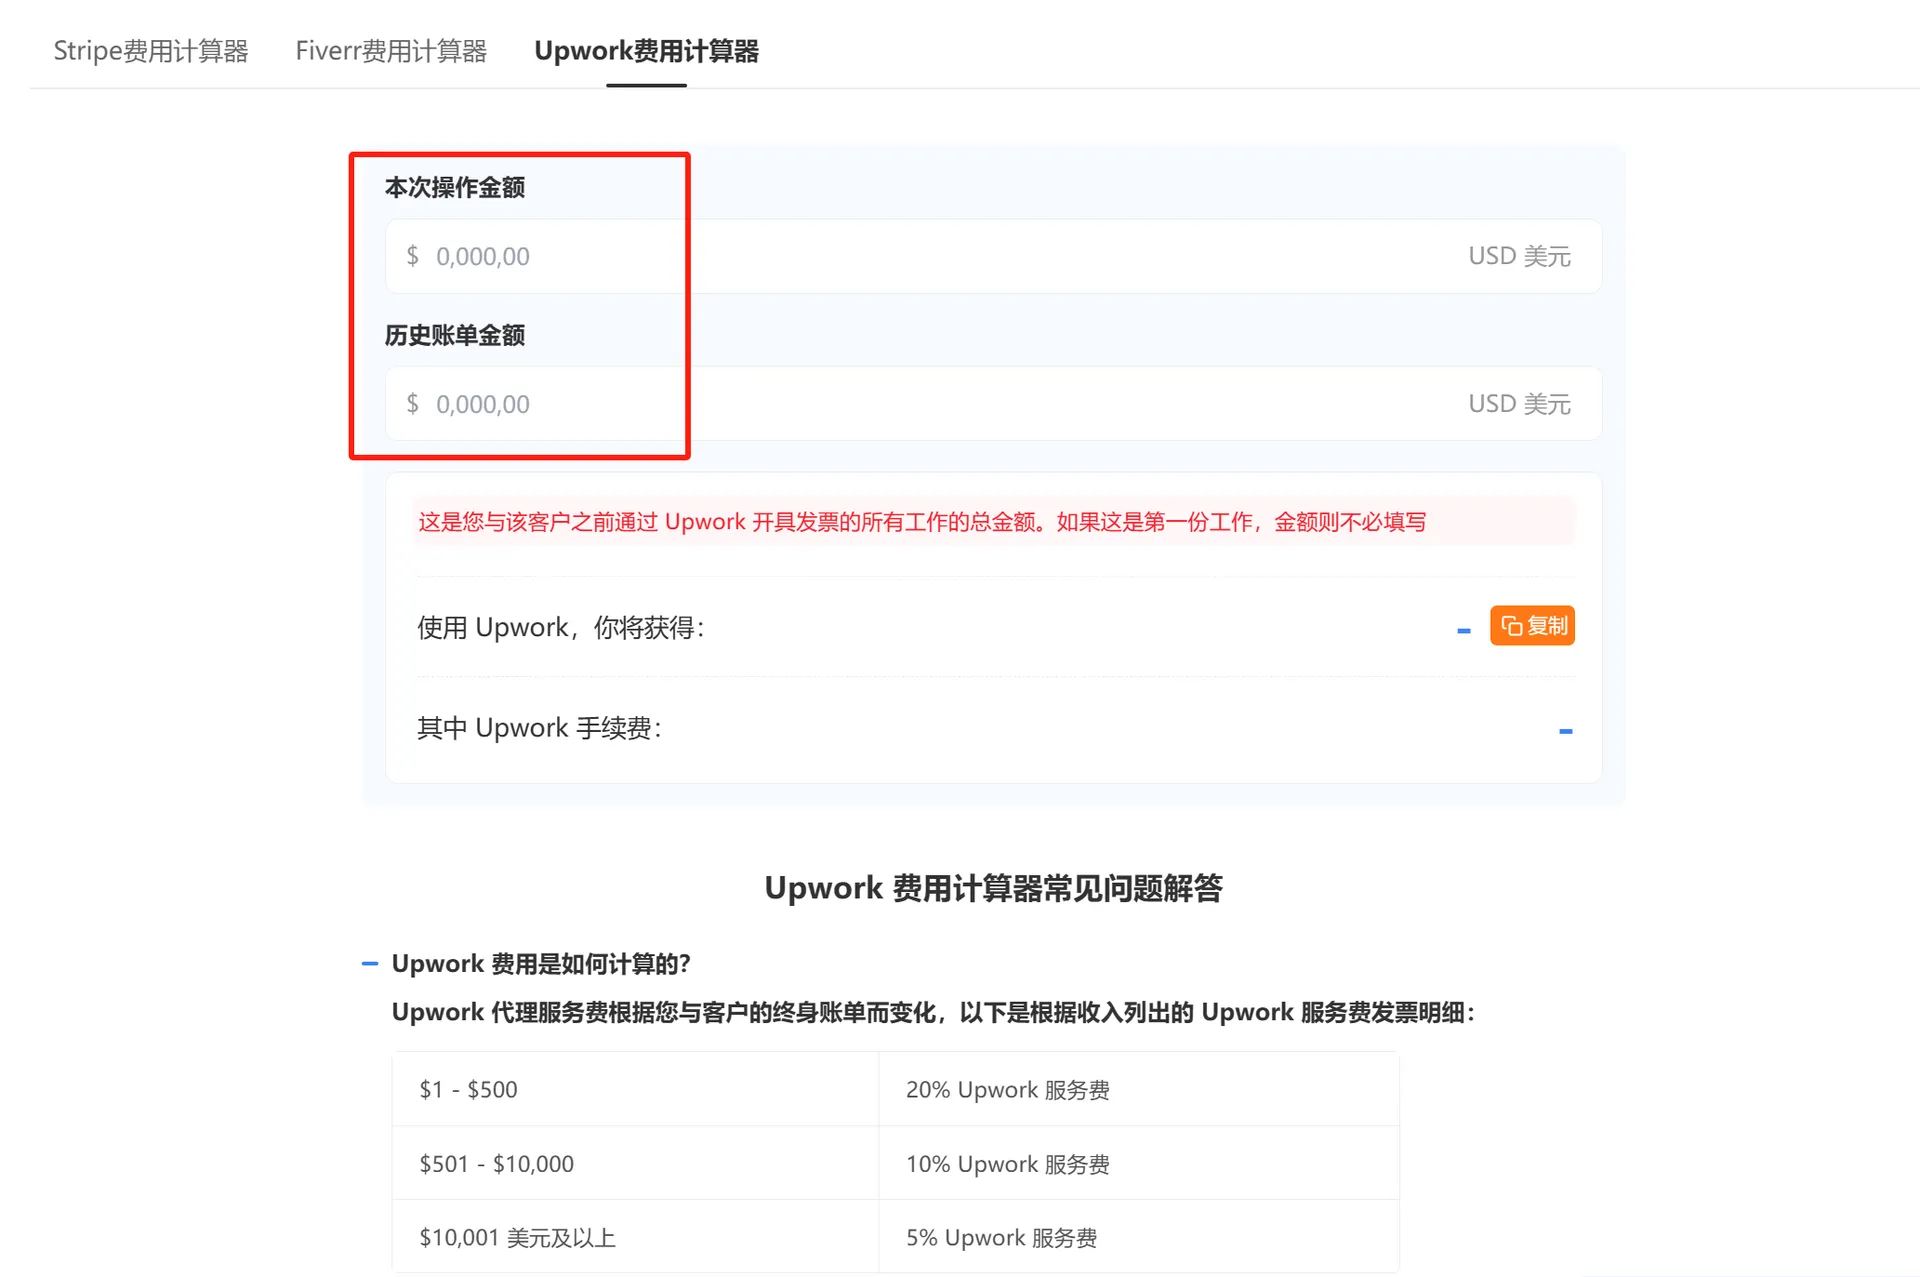Image resolution: width=1920 pixels, height=1277 pixels.
Task: Focus the 本次操作金额 amount input field
Action: pyautogui.click(x=994, y=256)
